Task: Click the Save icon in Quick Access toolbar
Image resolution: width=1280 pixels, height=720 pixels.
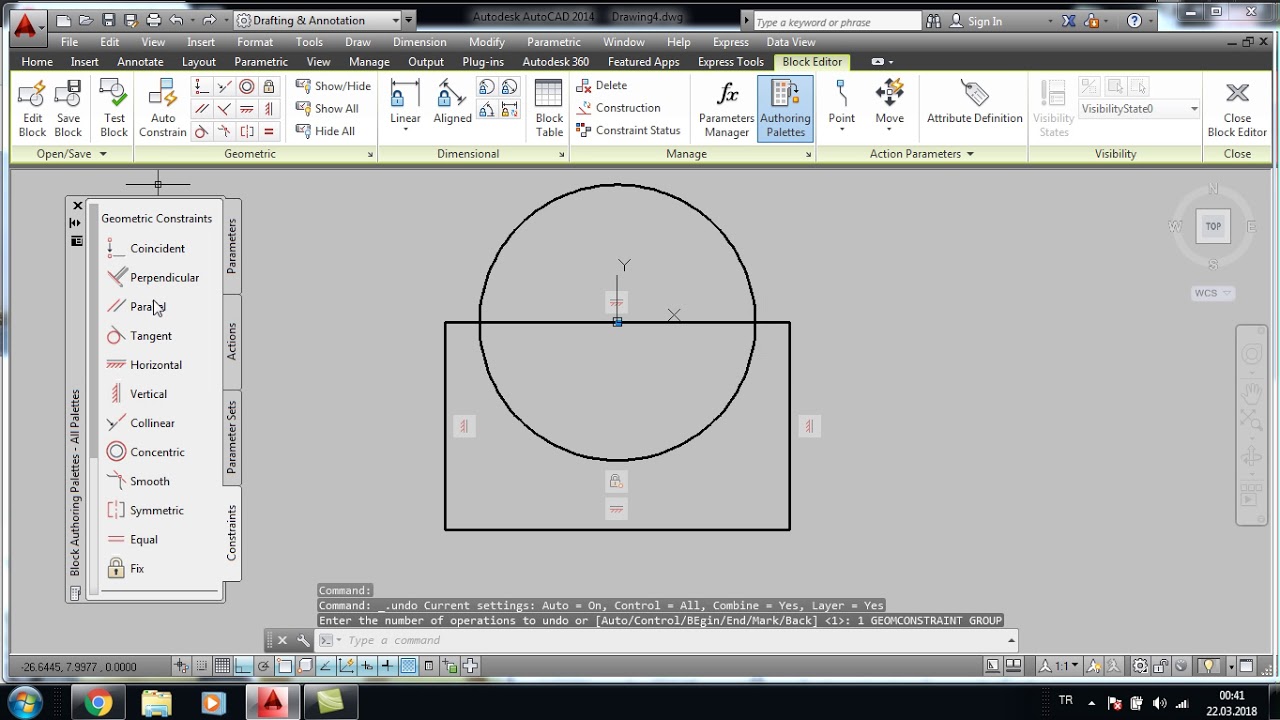Action: (x=108, y=20)
